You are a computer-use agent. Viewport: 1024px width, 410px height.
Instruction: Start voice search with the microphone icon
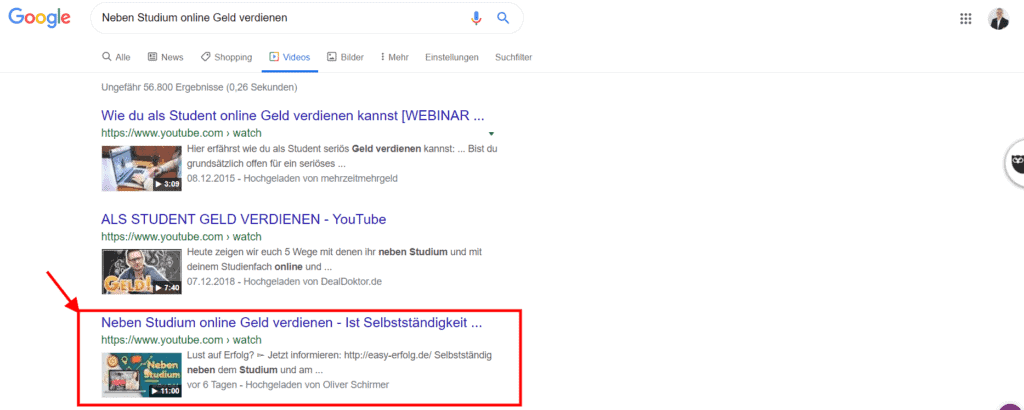click(x=476, y=18)
